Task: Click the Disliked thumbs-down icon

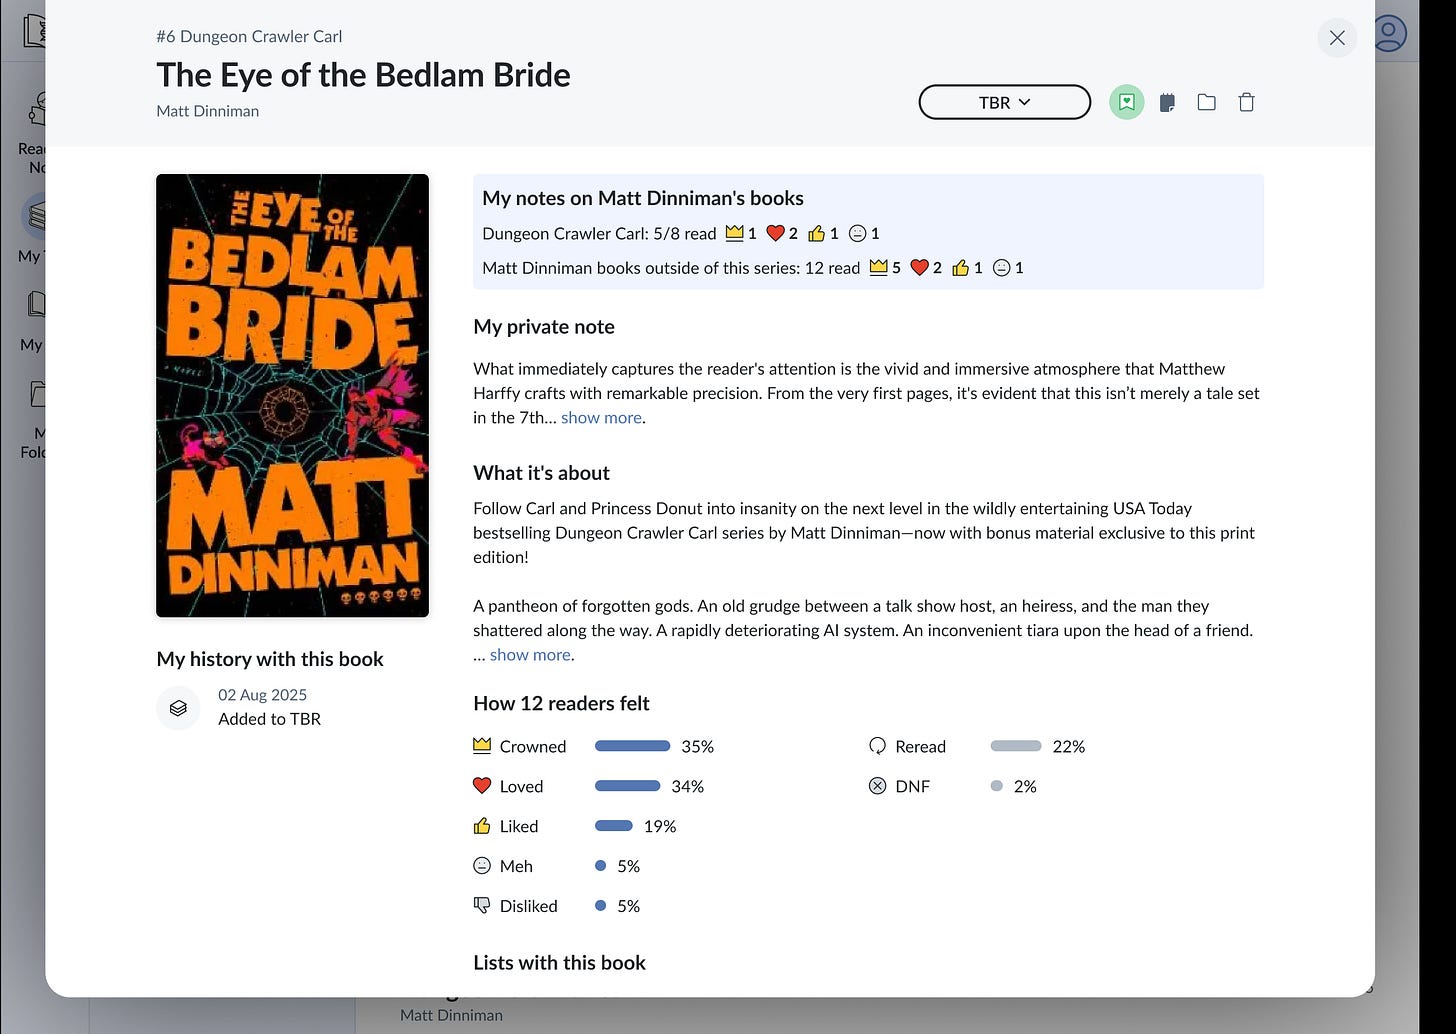Action: pos(482,906)
